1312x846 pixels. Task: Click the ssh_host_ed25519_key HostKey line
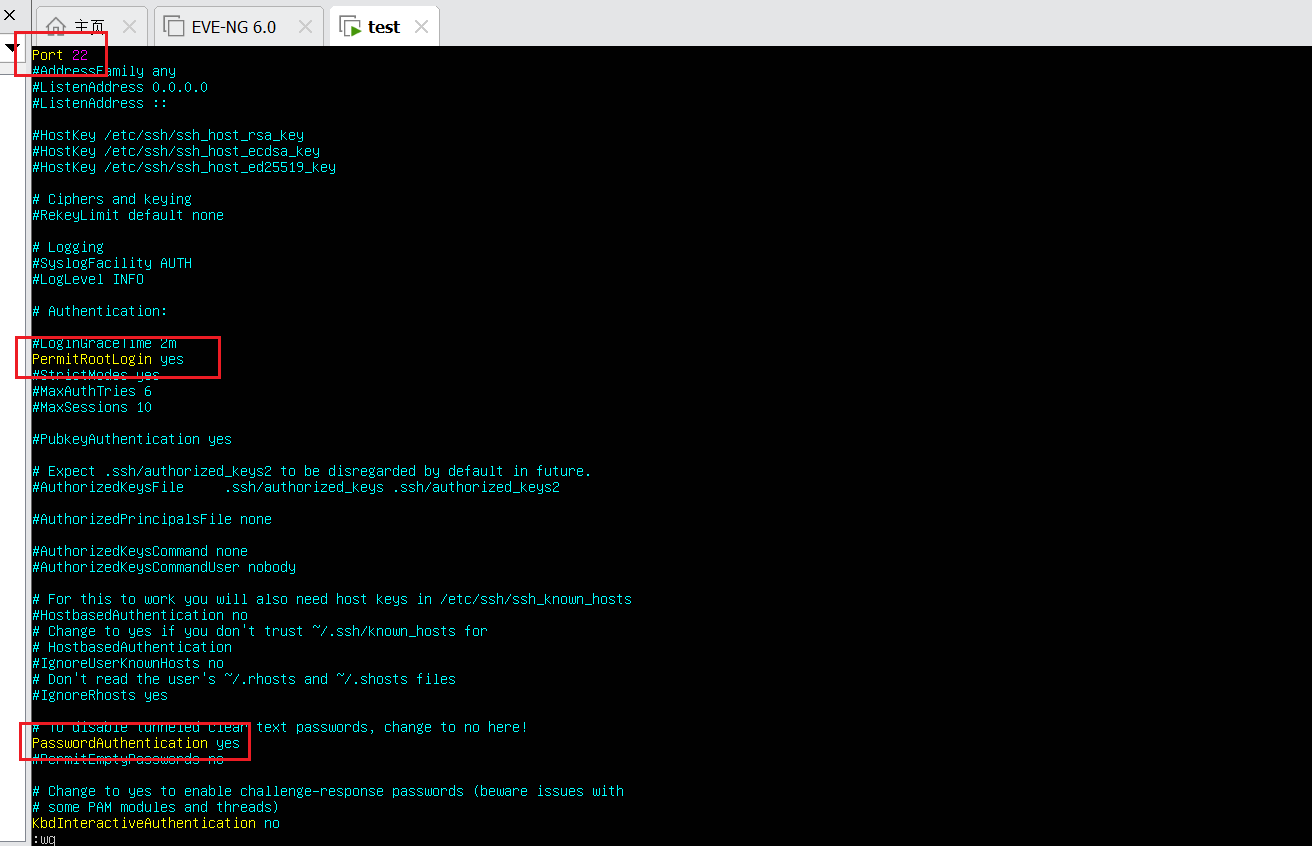point(184,167)
